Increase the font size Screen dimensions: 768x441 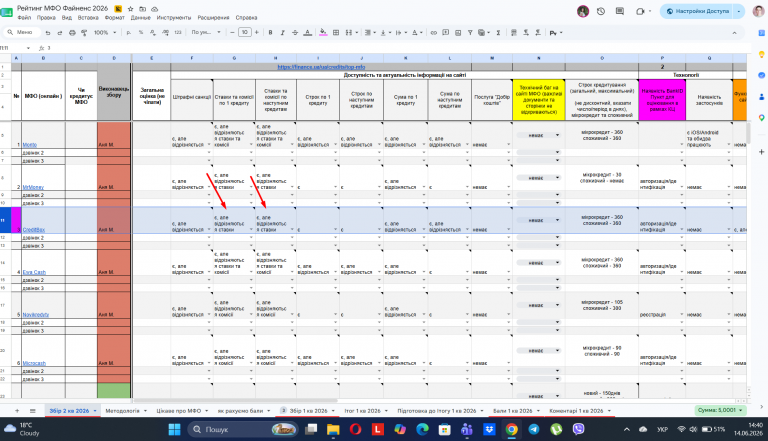tap(257, 32)
